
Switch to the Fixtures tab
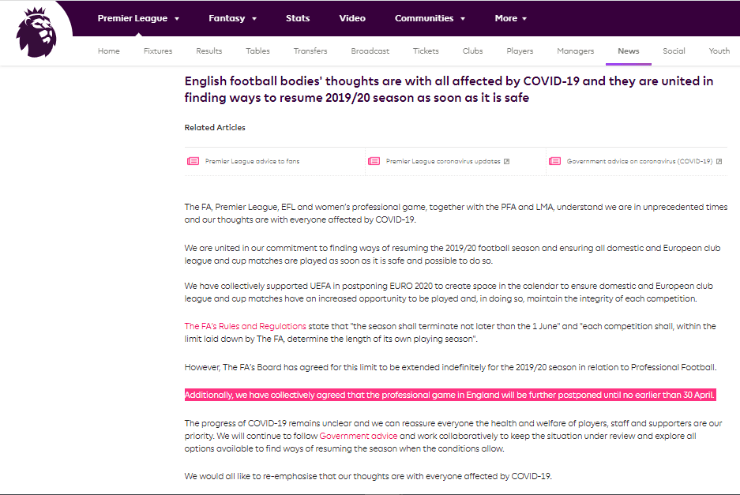pyautogui.click(x=158, y=51)
